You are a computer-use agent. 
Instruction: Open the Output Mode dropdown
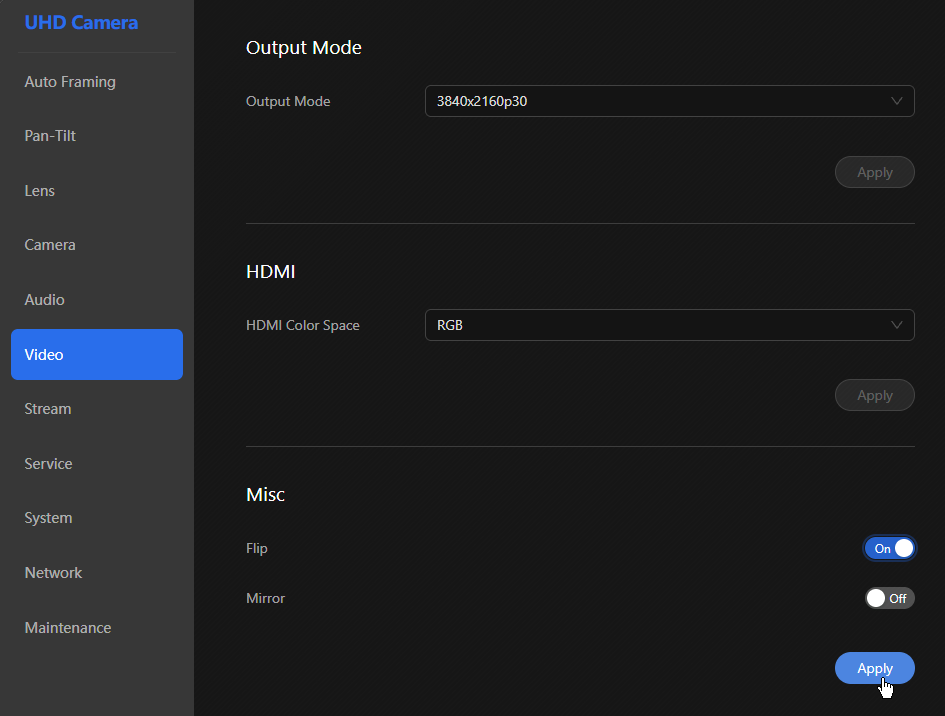click(x=670, y=101)
